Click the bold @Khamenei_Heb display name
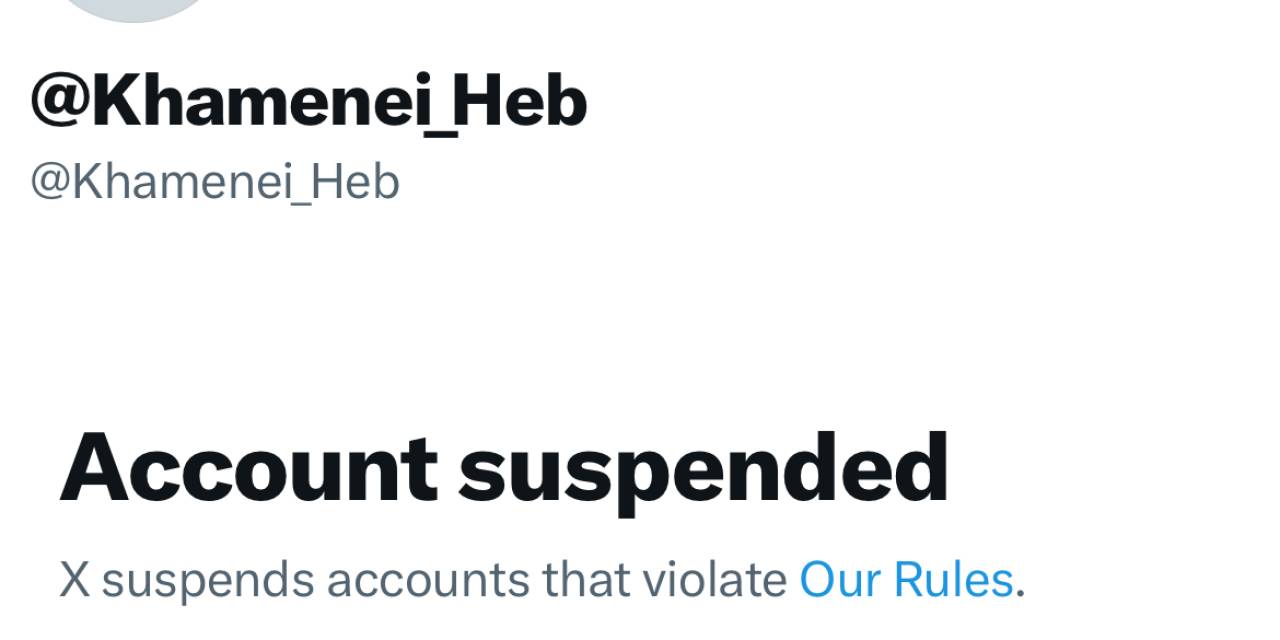Image resolution: width=1280 pixels, height=640 pixels. click(308, 102)
